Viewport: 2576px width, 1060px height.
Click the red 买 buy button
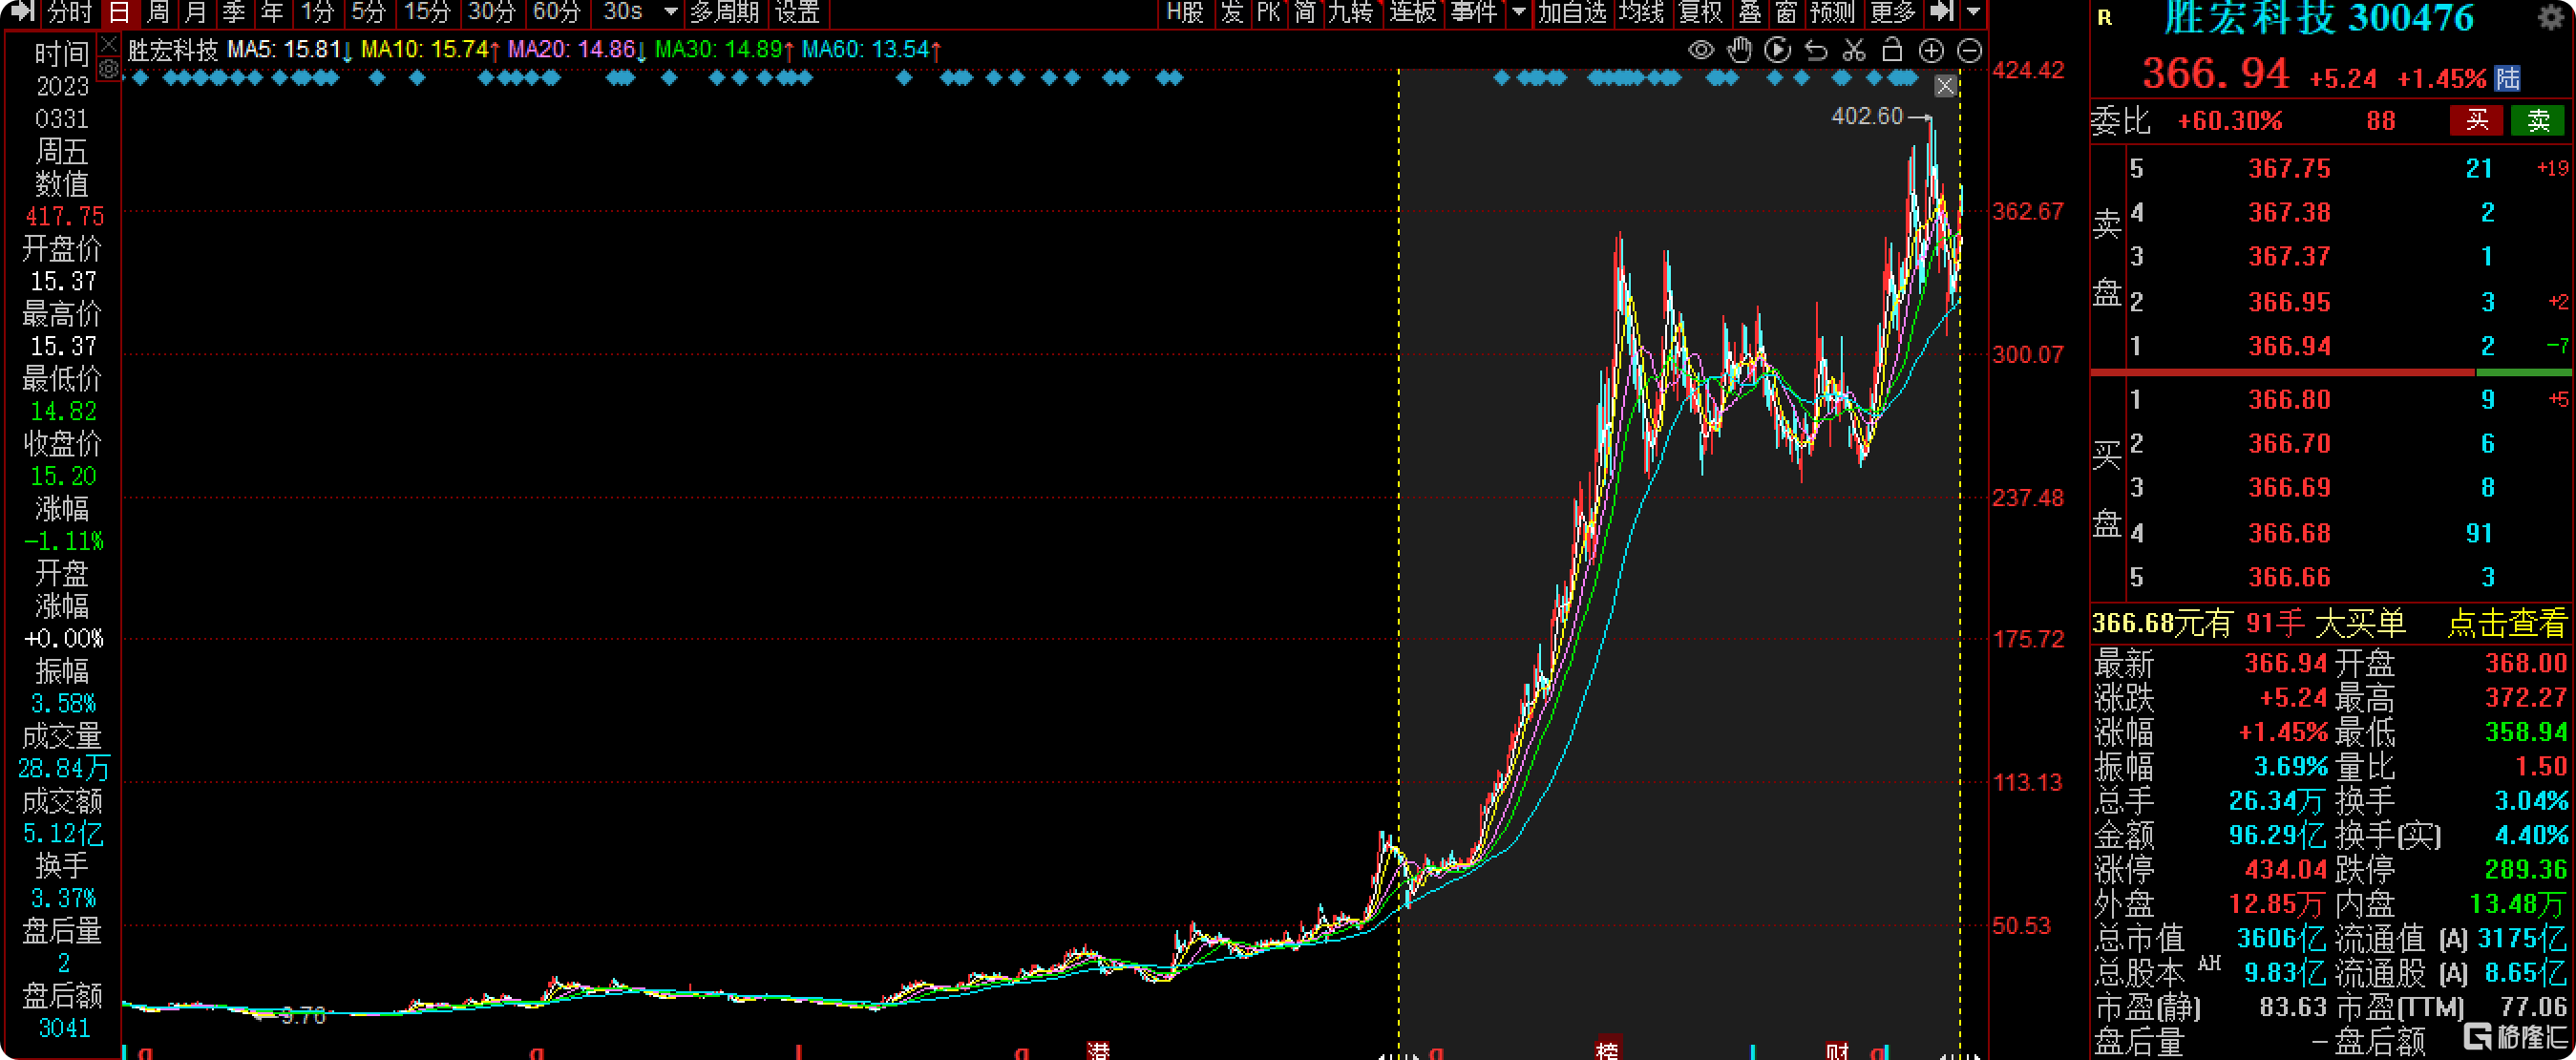click(2476, 121)
